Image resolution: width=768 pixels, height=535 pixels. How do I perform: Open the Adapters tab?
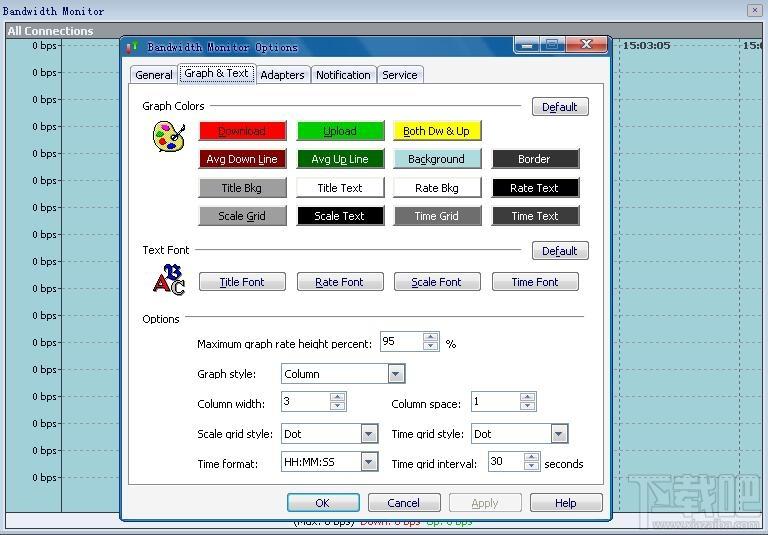283,75
